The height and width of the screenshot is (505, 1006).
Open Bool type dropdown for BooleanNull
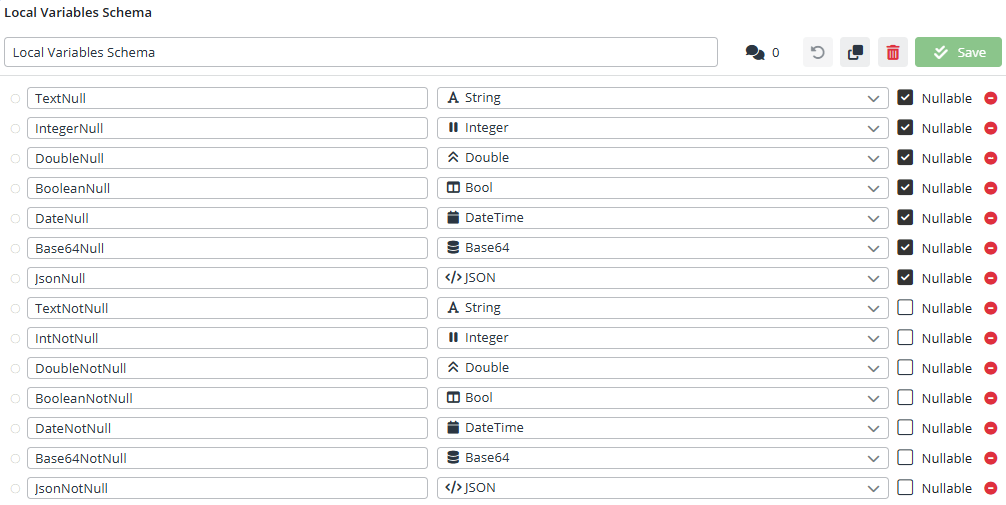click(x=662, y=188)
